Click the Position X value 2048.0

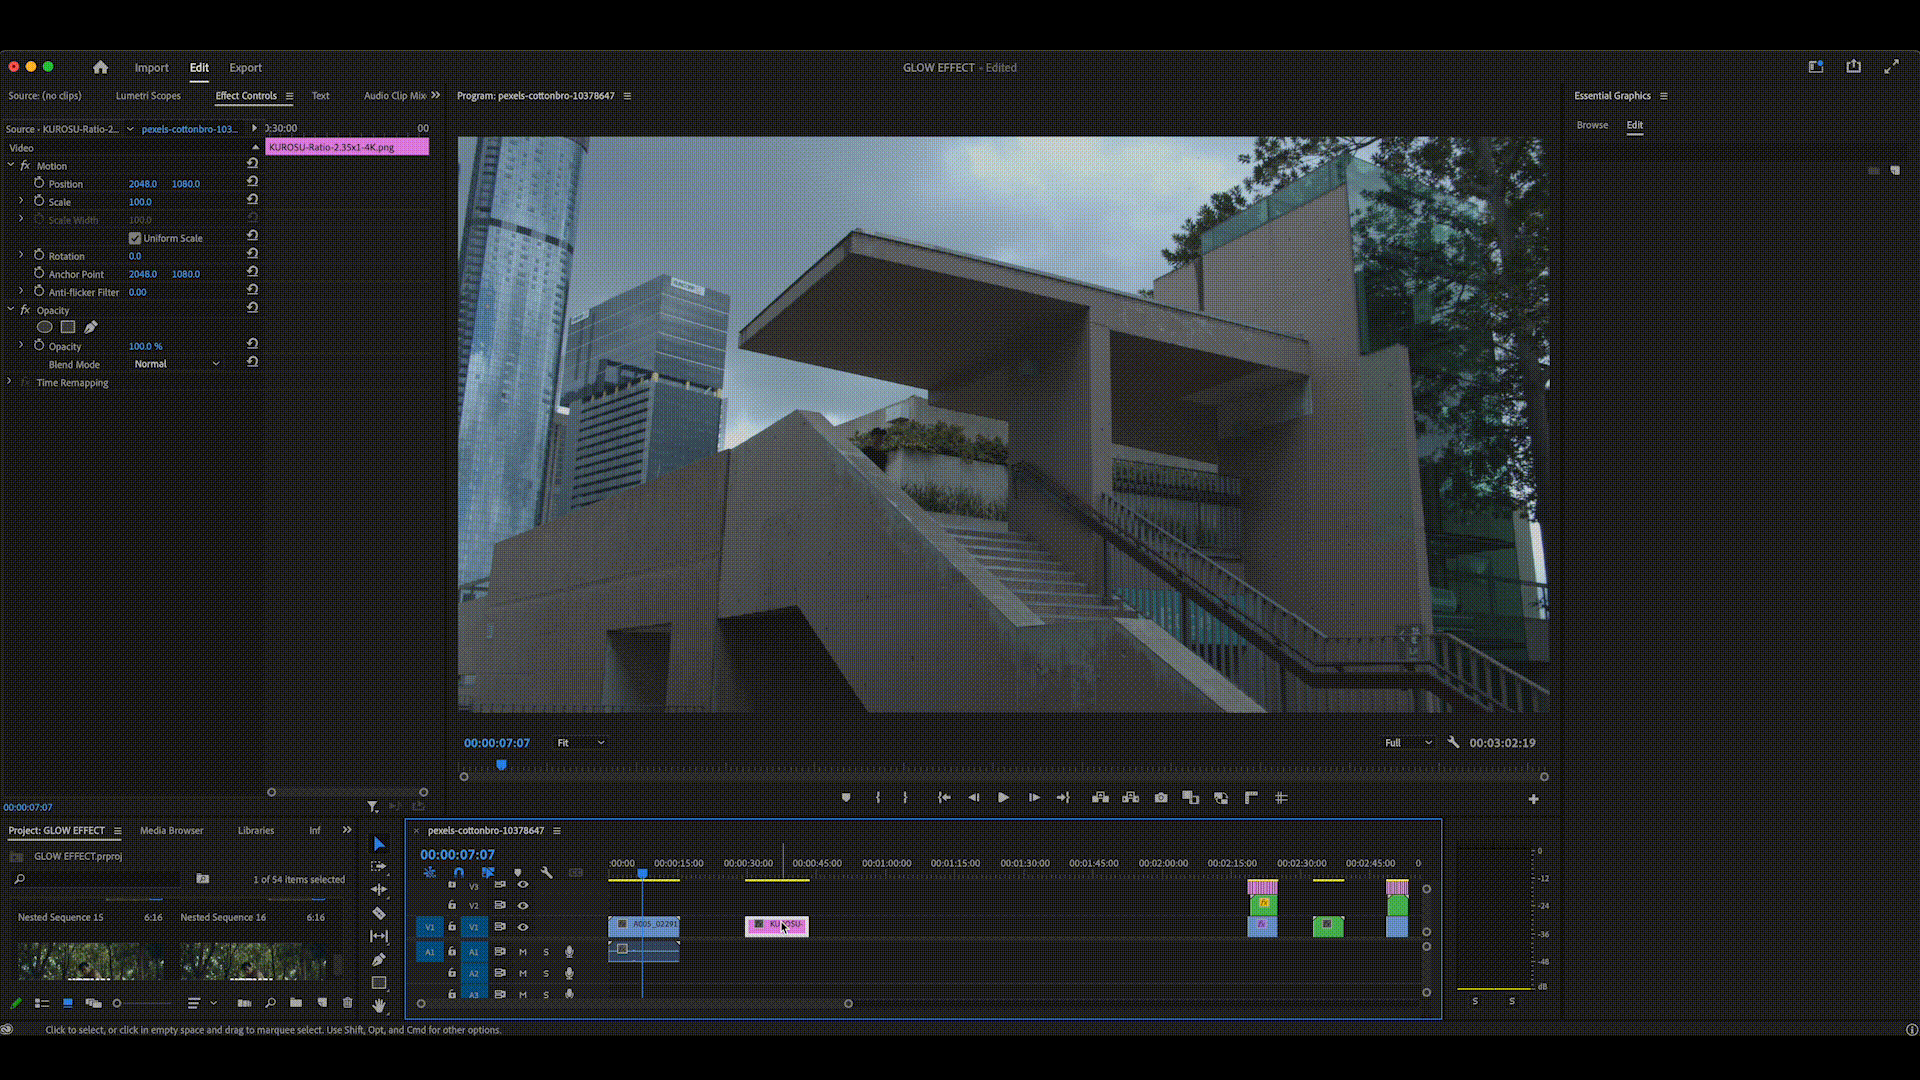(143, 184)
